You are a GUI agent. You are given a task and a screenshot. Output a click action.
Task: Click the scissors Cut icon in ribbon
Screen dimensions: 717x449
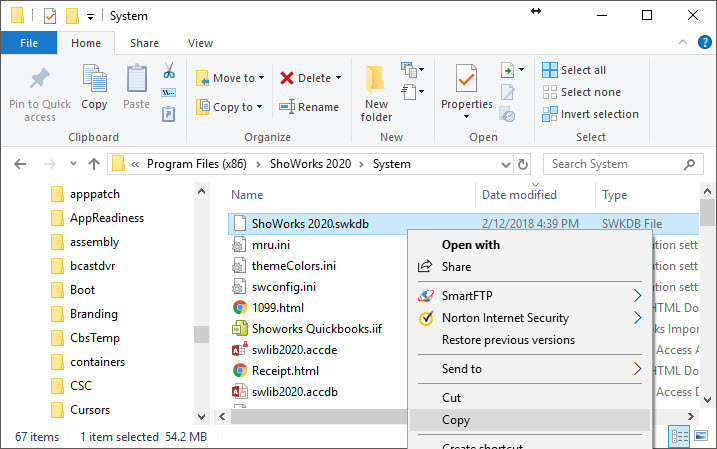coord(169,70)
